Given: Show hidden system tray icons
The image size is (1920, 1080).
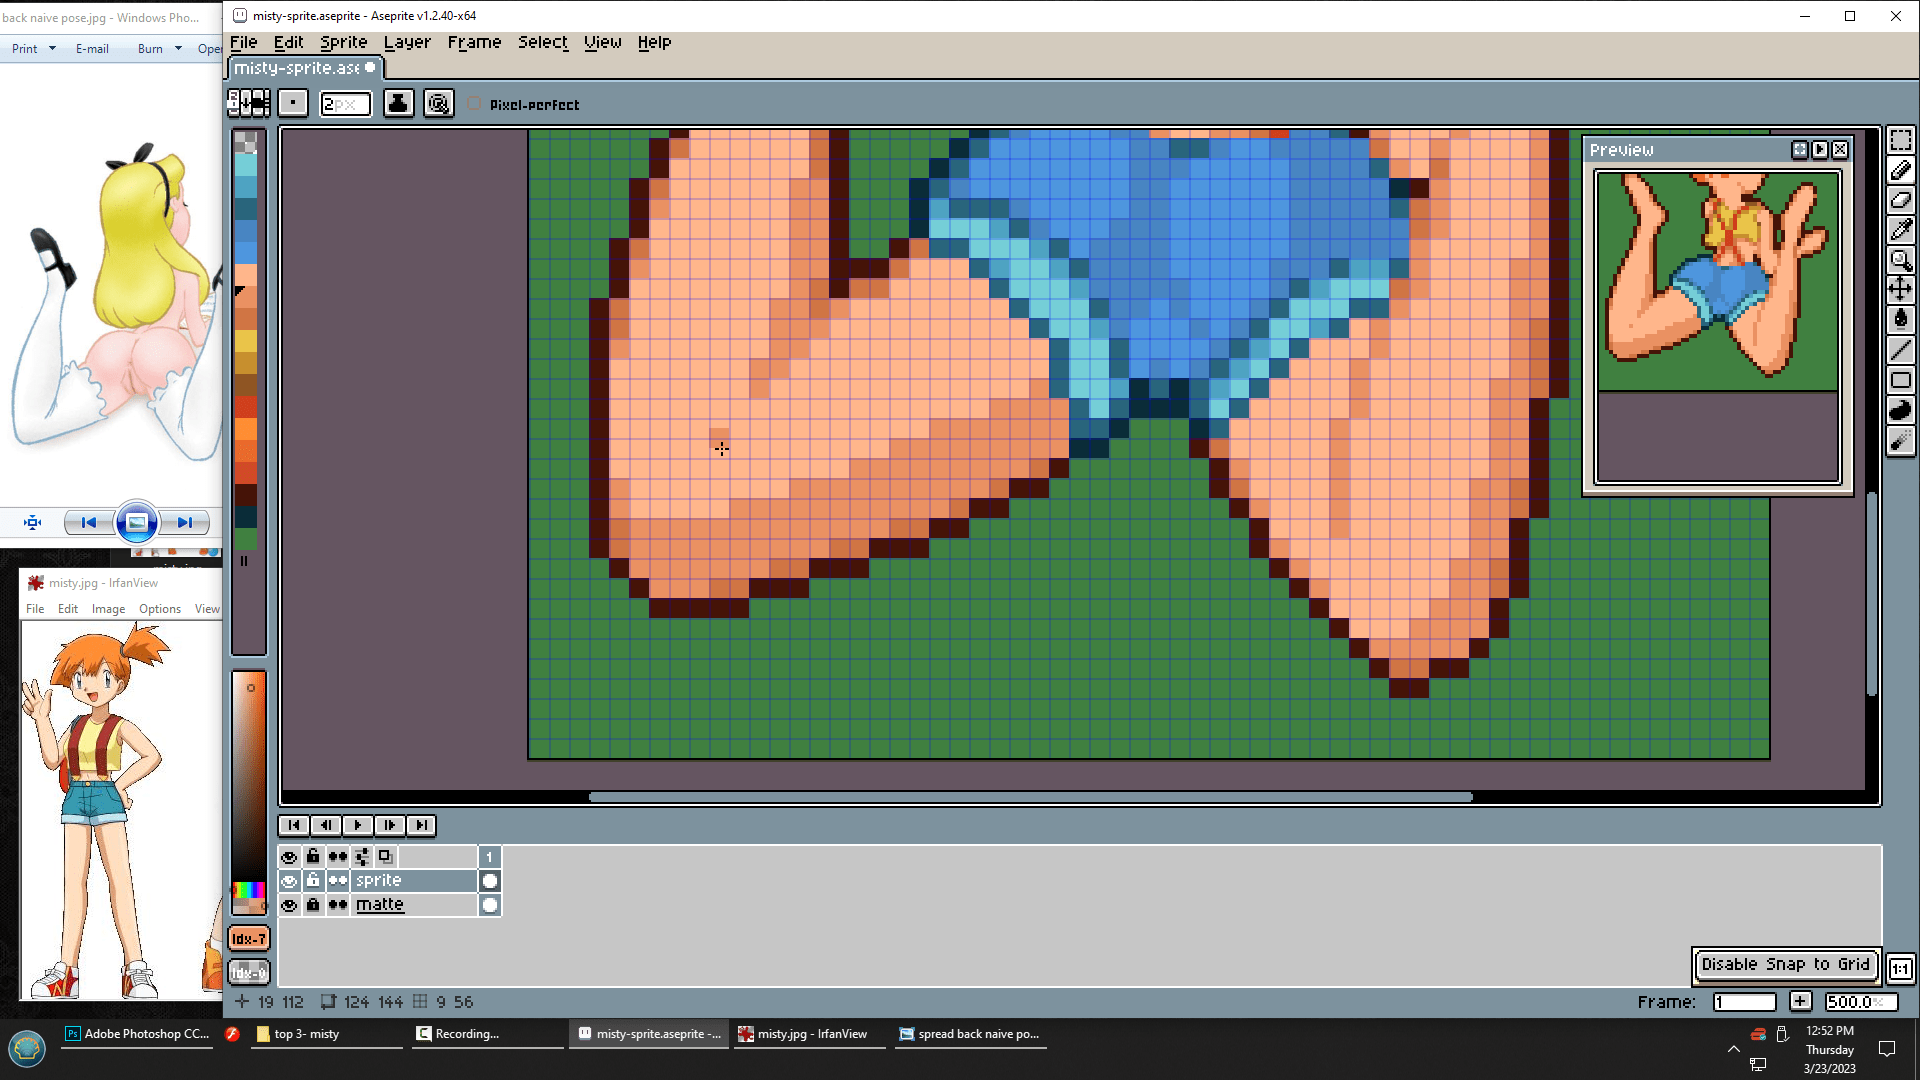Looking at the screenshot, I should tap(1733, 1049).
